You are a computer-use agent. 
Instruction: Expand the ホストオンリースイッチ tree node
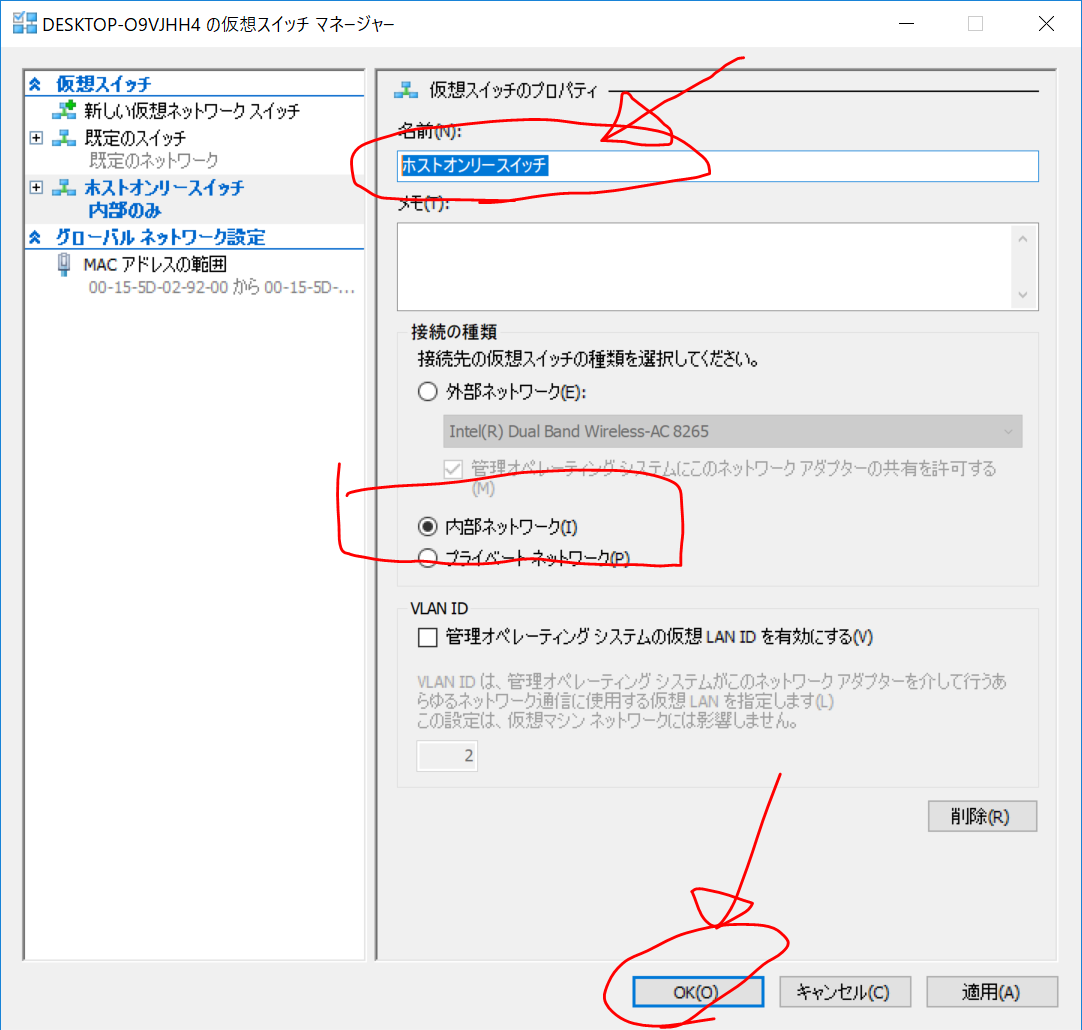click(x=37, y=188)
